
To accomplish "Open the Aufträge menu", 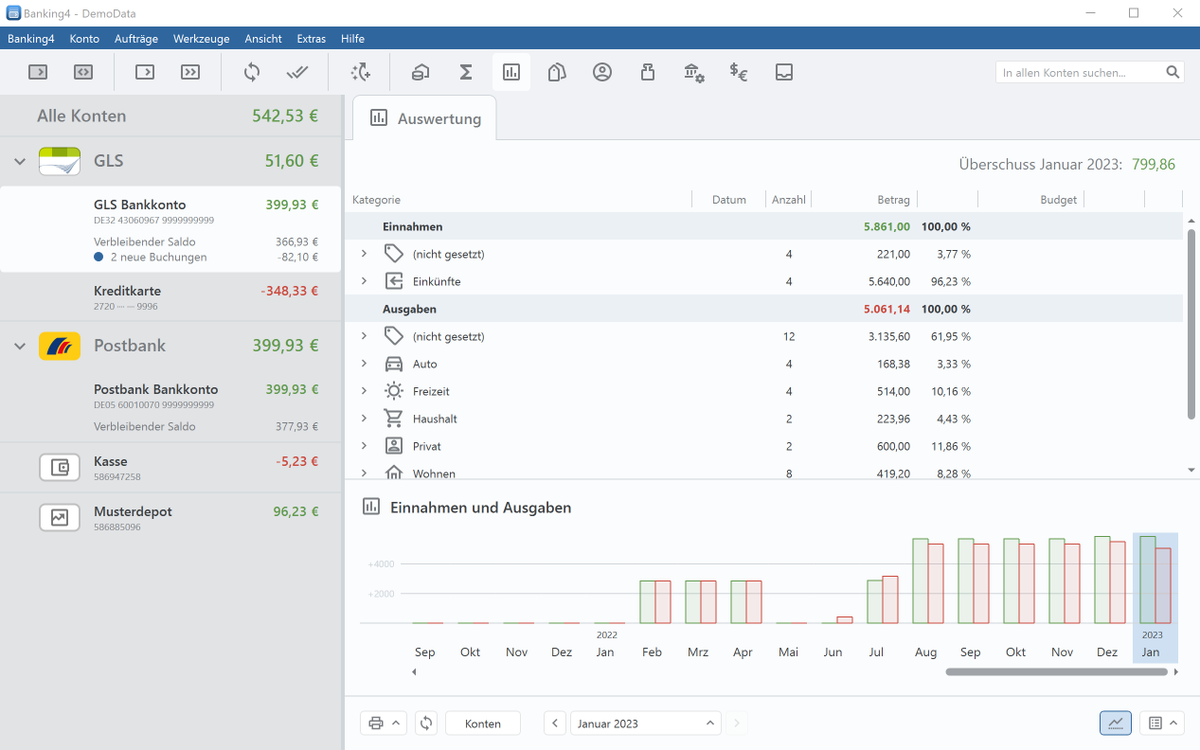I will point(136,38).
